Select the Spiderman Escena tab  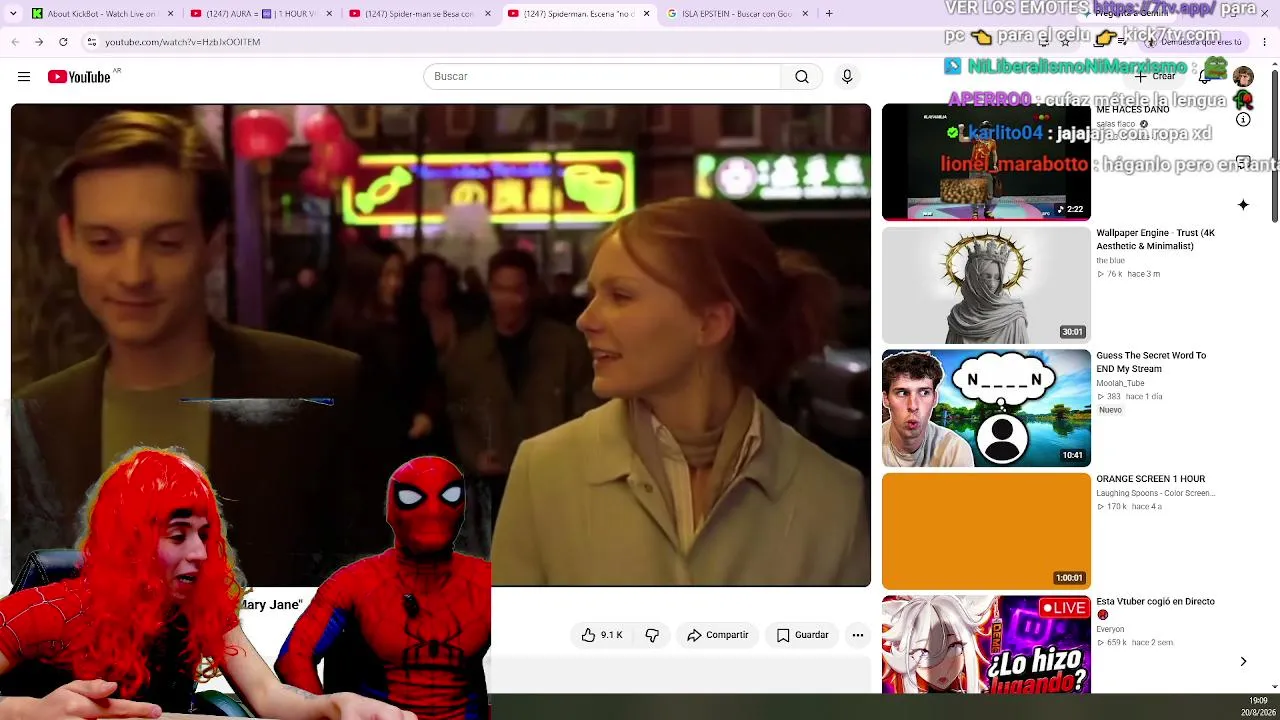pyautogui.click(x=579, y=14)
